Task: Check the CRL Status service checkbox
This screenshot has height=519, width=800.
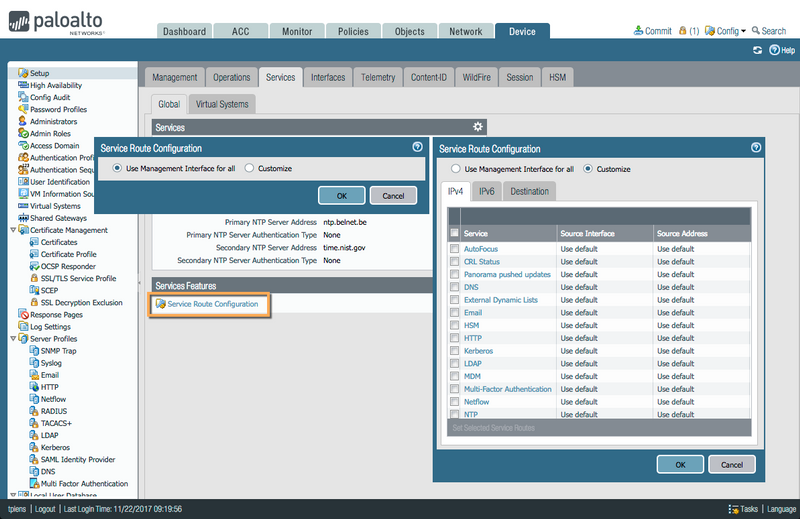Action: point(454,261)
